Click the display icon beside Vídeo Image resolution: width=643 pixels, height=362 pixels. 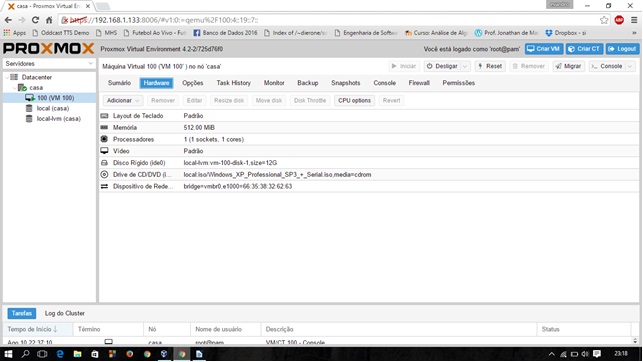pos(105,151)
